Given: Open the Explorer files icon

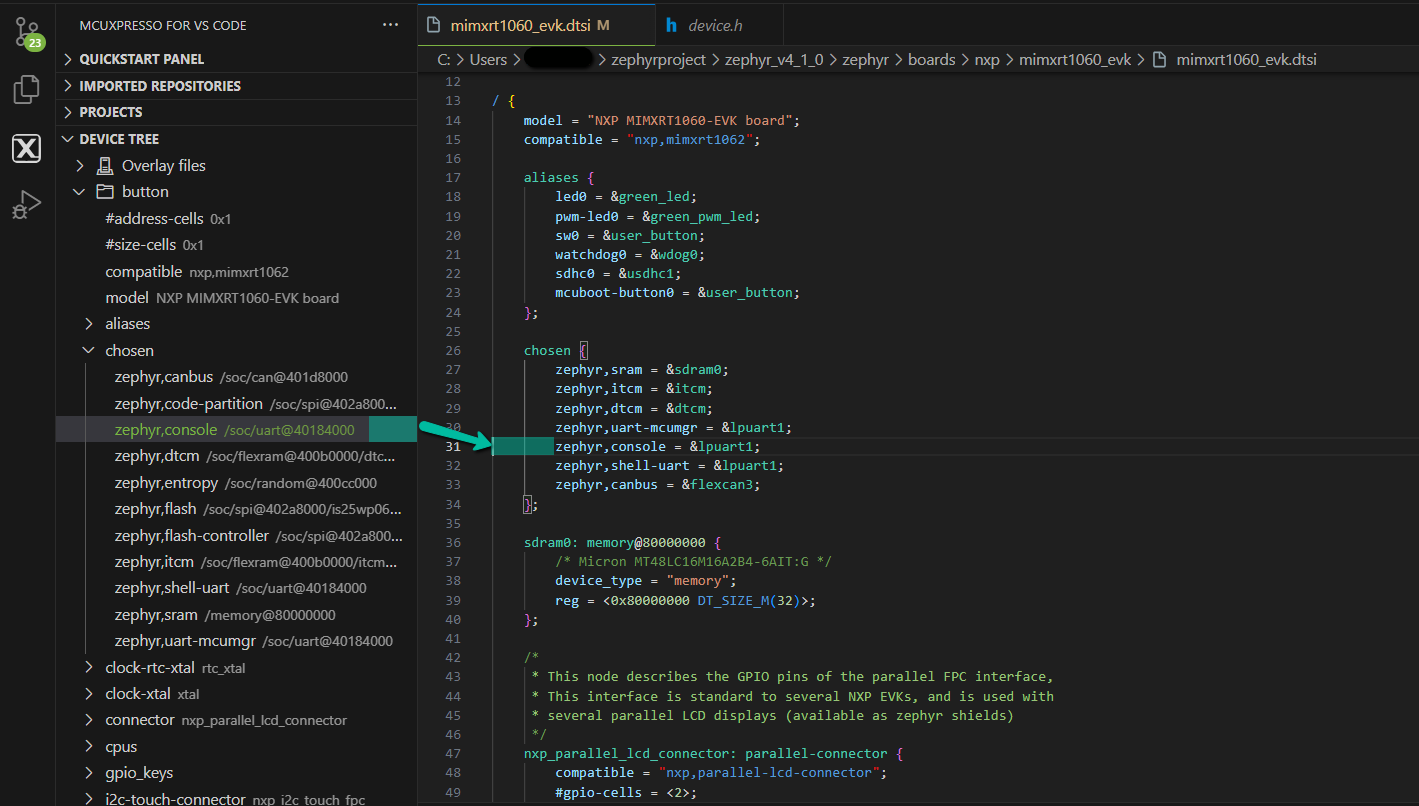Looking at the screenshot, I should pyautogui.click(x=26, y=90).
